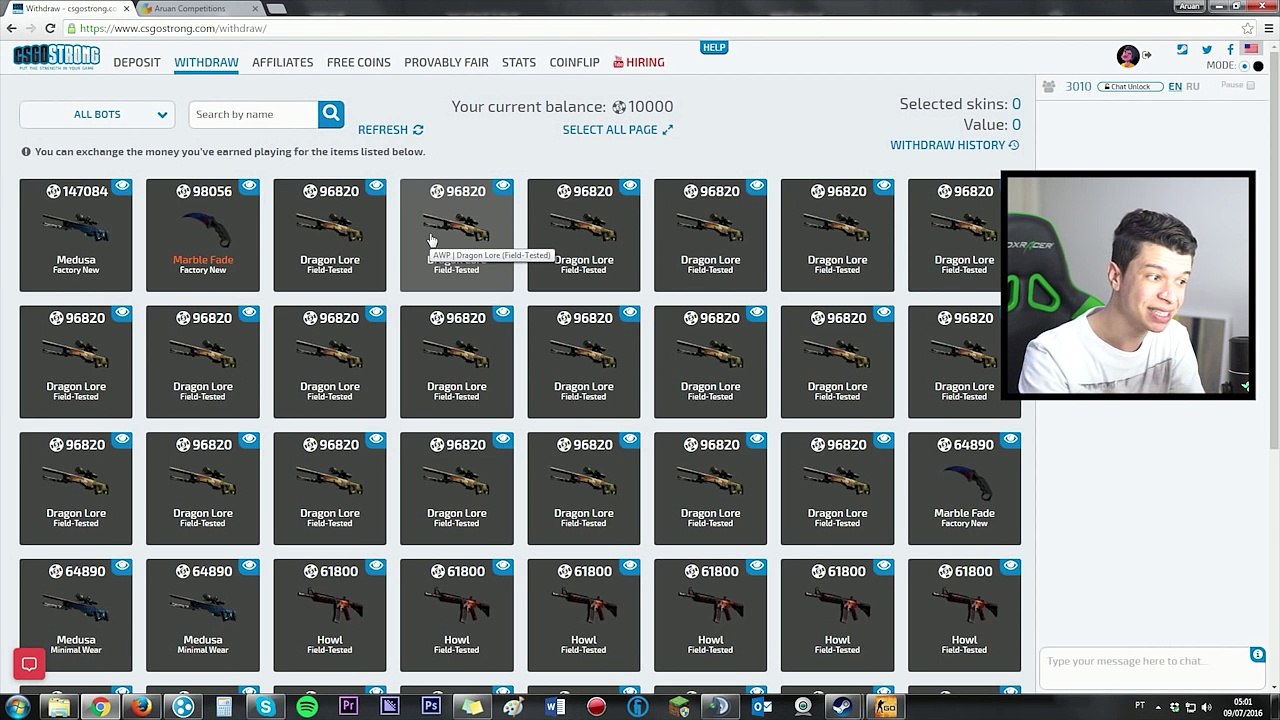Open Photoshop from the taskbar

(x=431, y=707)
